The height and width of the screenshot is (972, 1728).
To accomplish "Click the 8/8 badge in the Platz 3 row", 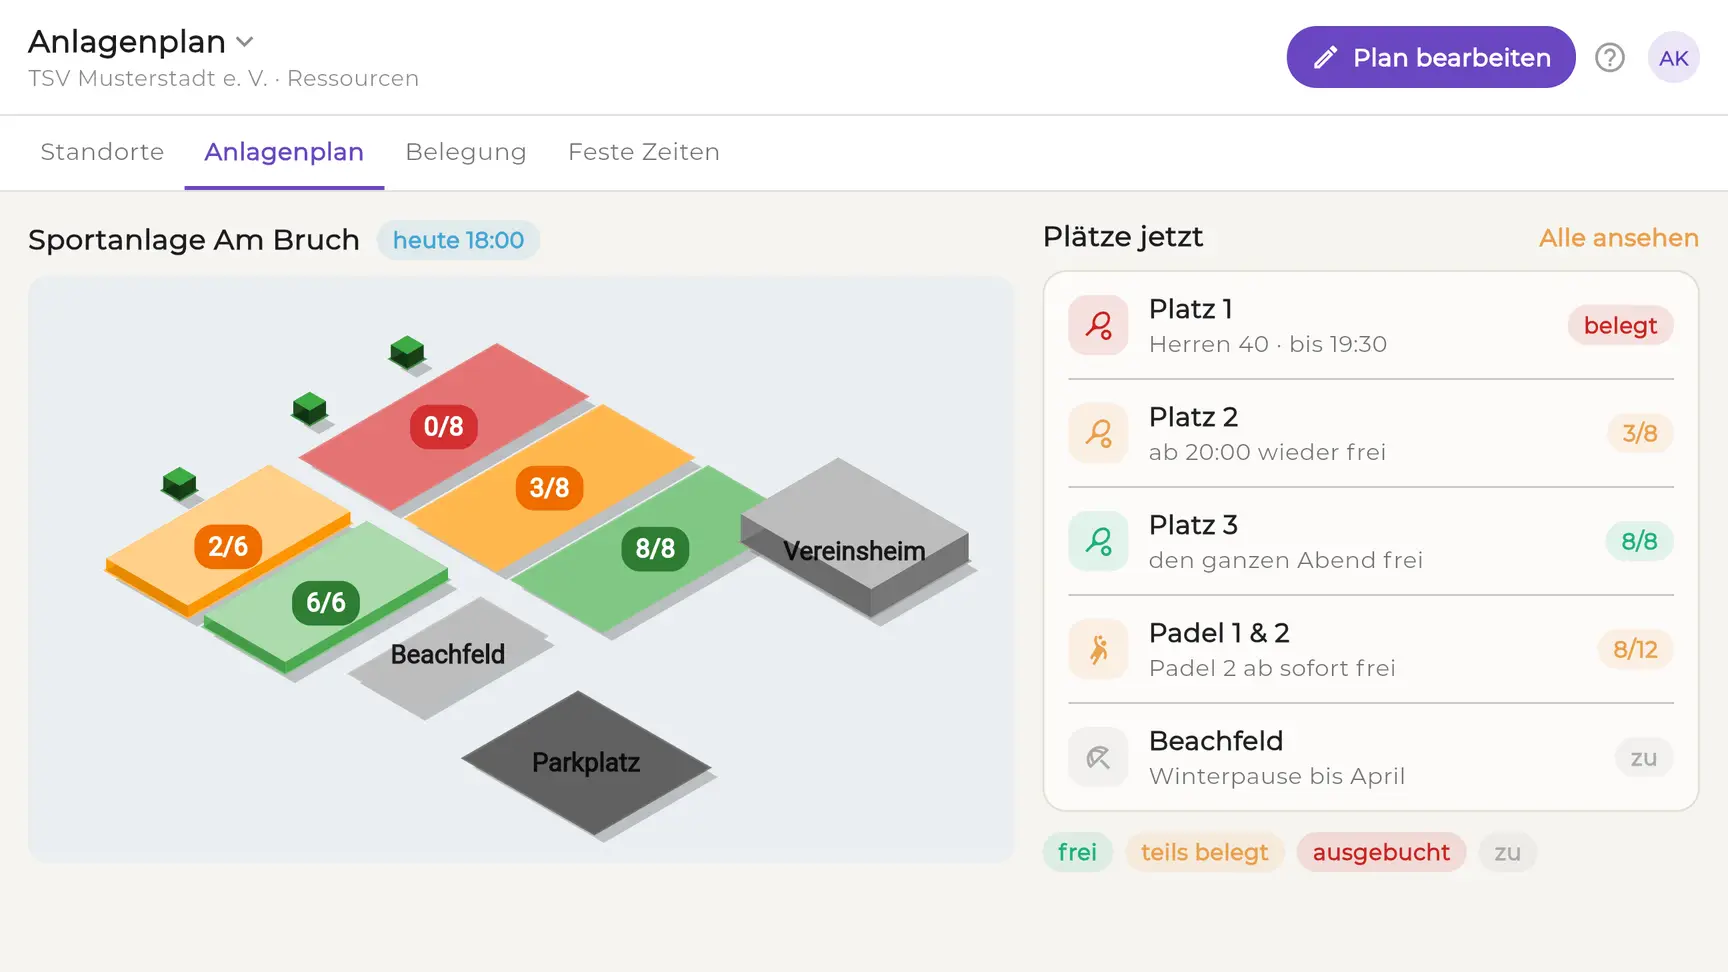I will click(x=1639, y=541).
